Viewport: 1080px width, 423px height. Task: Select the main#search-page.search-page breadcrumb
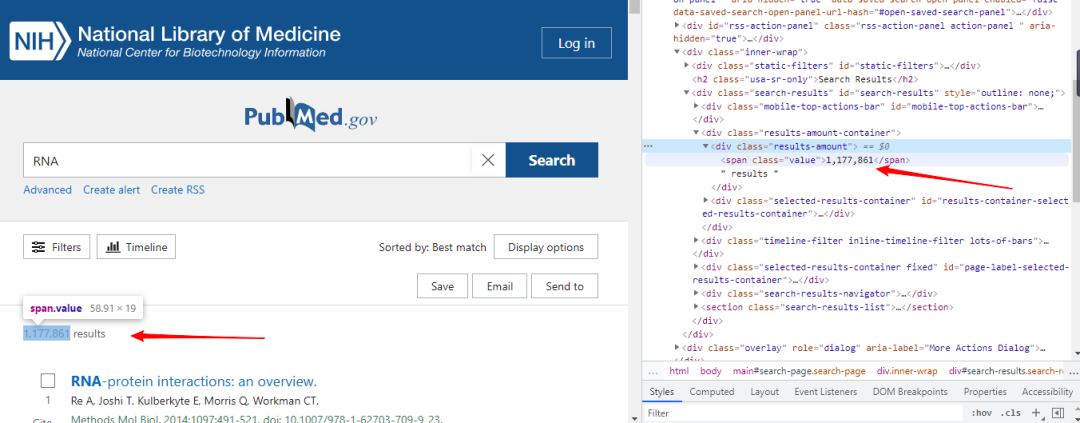[x=799, y=371]
